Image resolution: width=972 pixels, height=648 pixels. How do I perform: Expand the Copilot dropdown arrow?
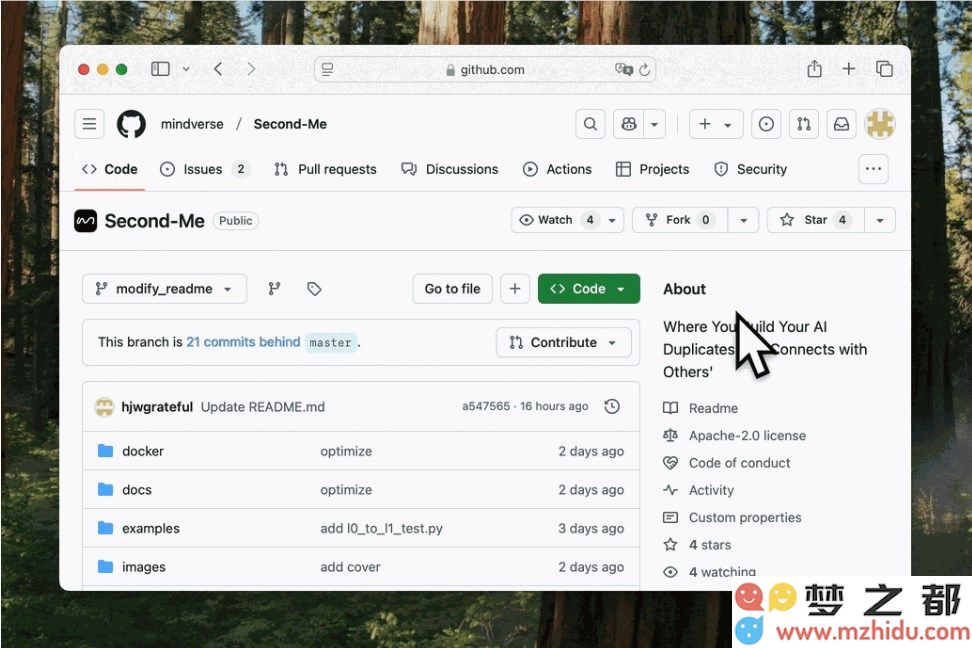click(655, 124)
